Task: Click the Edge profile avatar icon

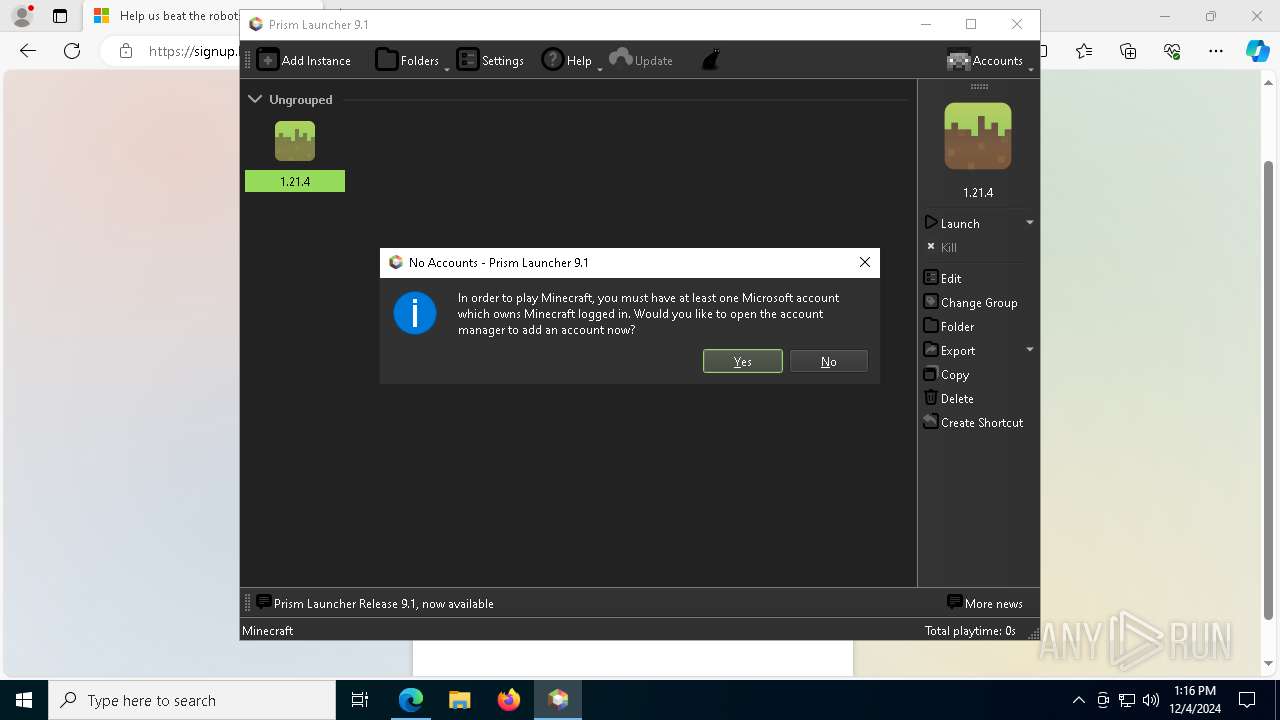Action: [x=22, y=16]
